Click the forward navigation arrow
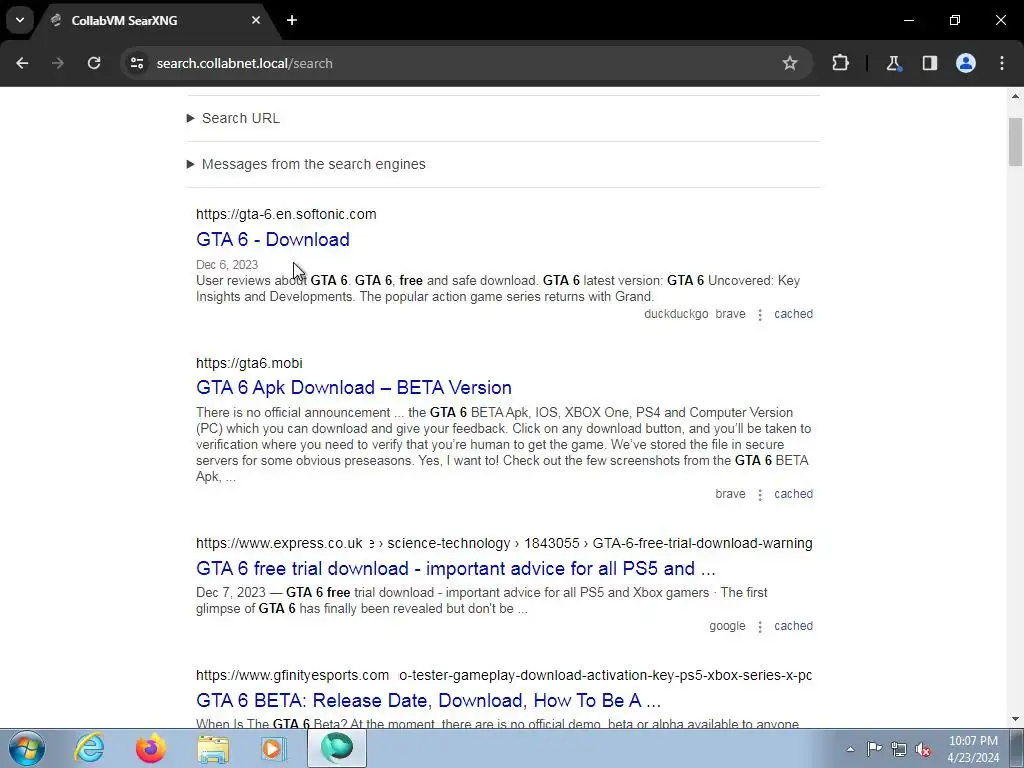The width and height of the screenshot is (1024, 768). click(58, 63)
